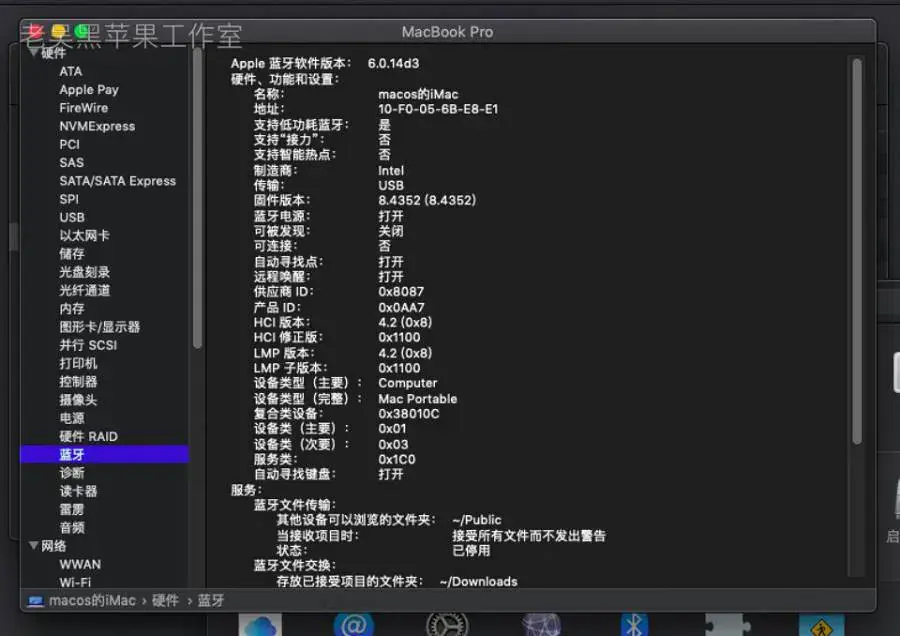The width and height of the screenshot is (900, 636).
Task: Click the name value macos的iMac in details
Action: tap(418, 94)
